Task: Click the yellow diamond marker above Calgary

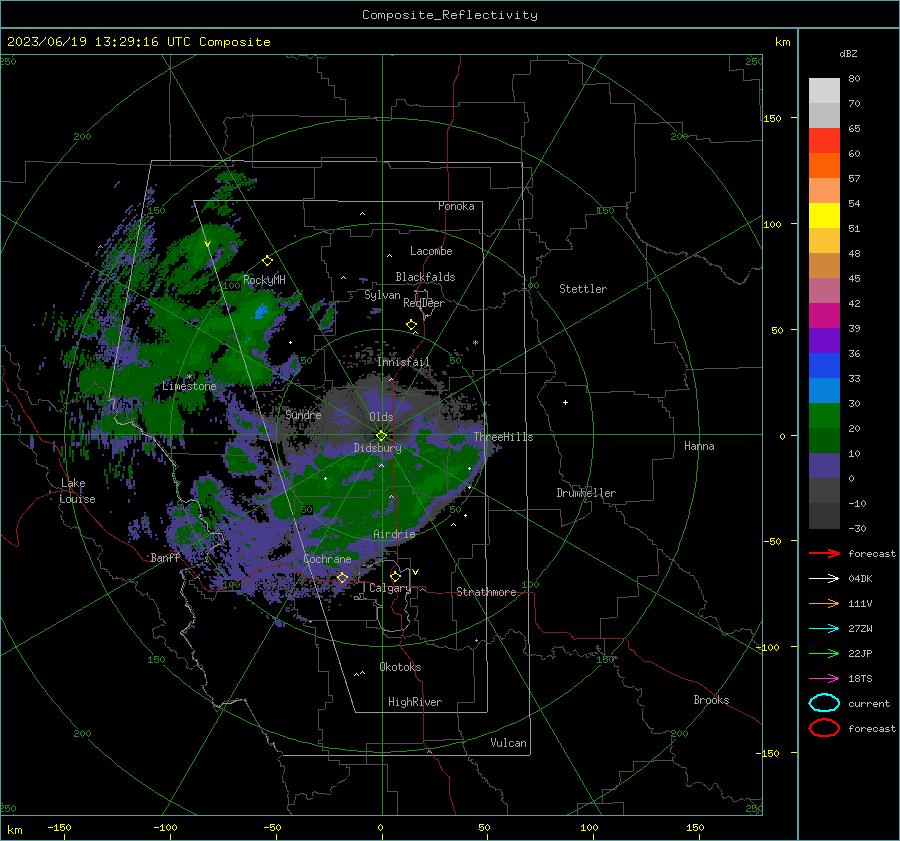Action: [x=395, y=576]
